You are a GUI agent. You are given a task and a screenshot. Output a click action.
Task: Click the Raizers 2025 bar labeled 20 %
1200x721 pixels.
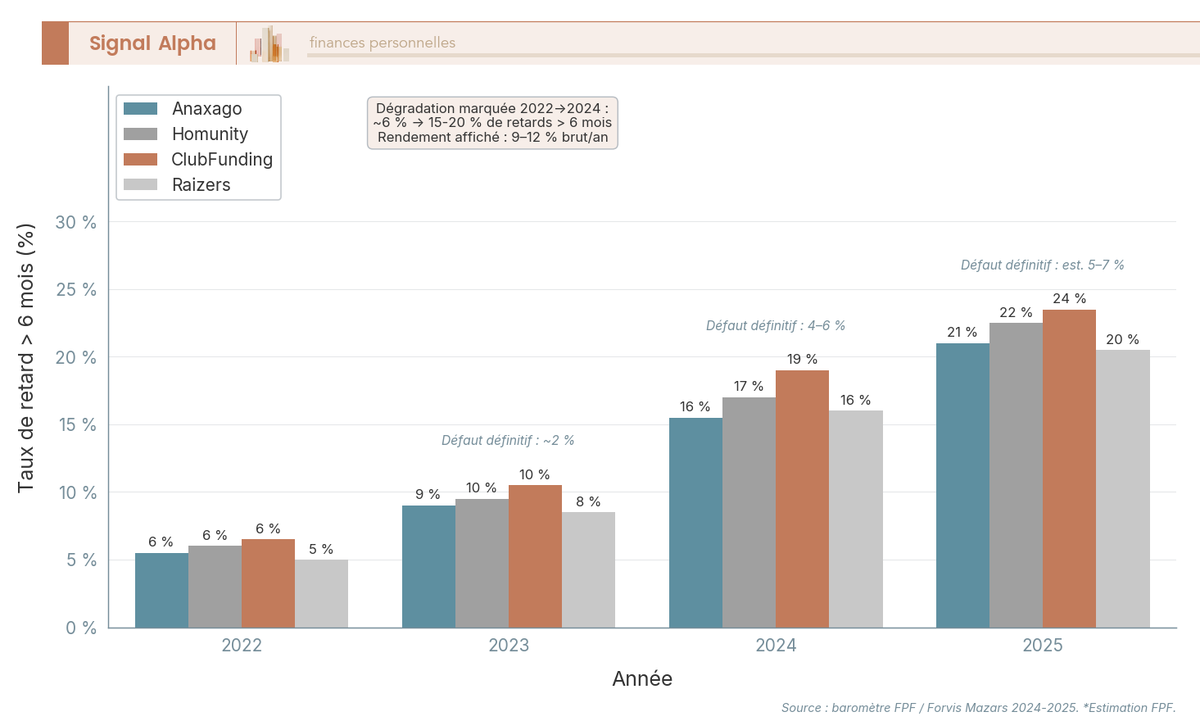(x=1123, y=489)
